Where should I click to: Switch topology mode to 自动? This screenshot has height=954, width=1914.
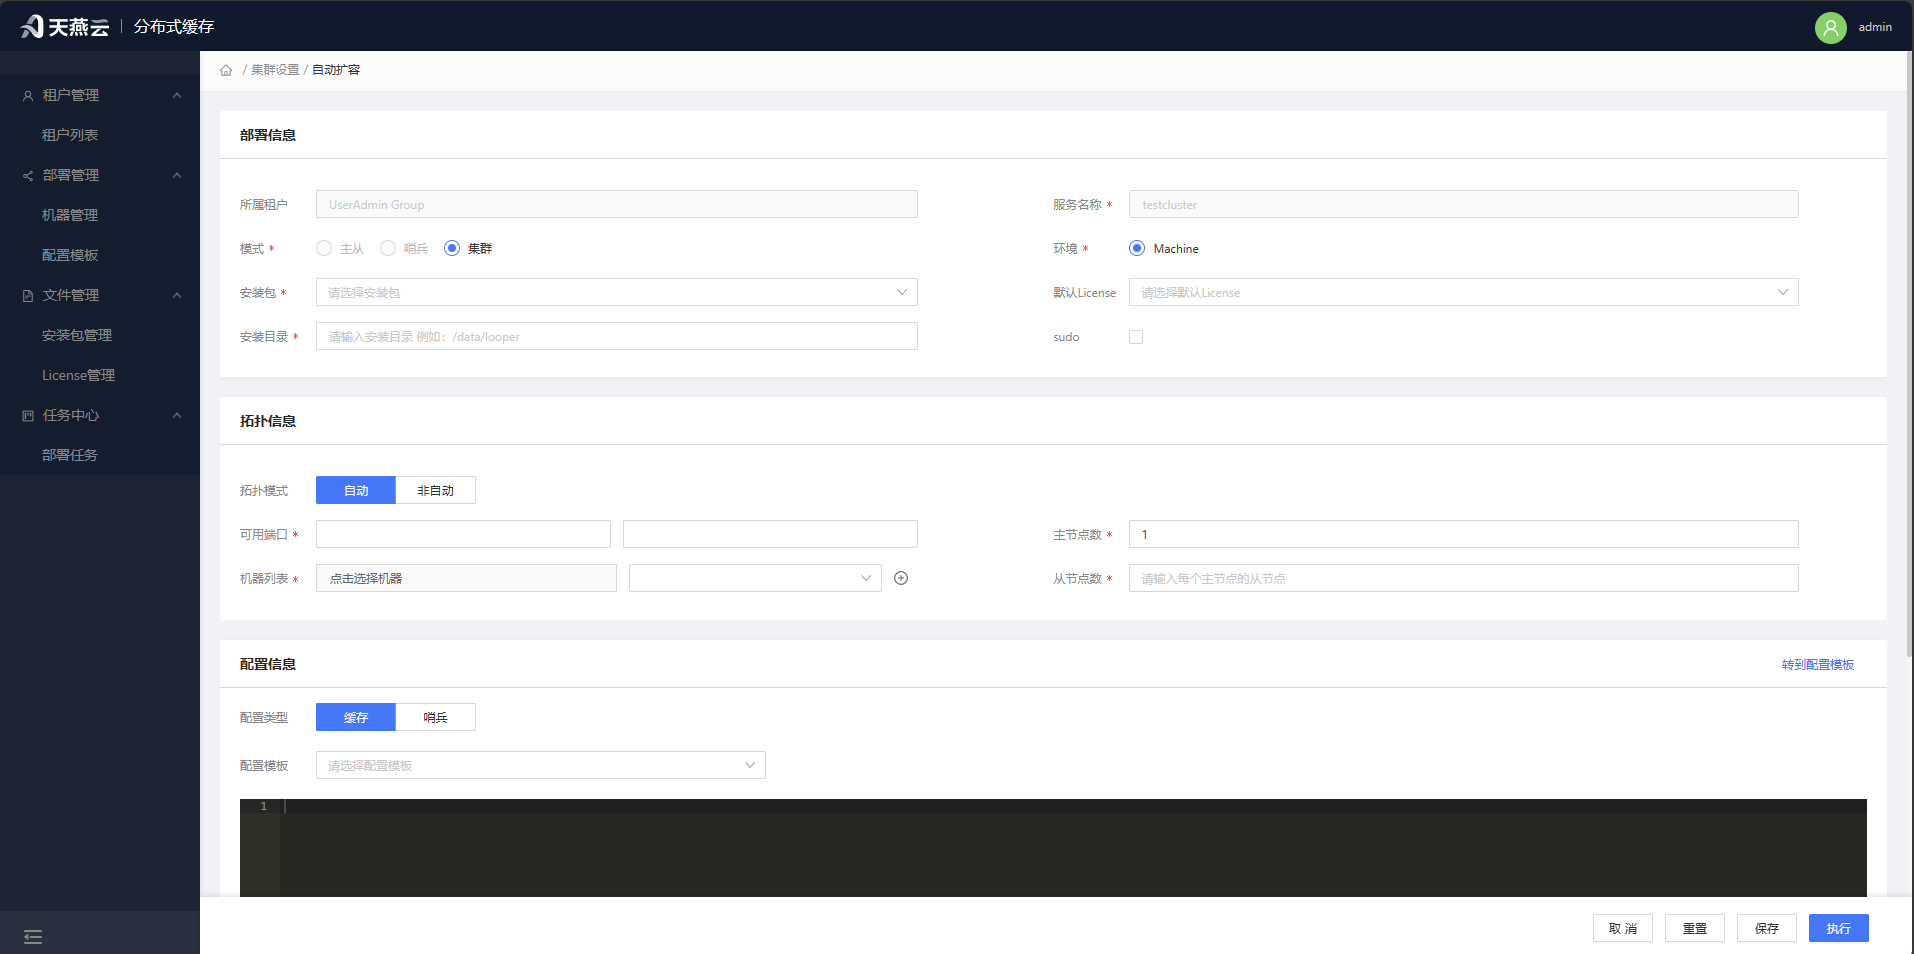356,490
